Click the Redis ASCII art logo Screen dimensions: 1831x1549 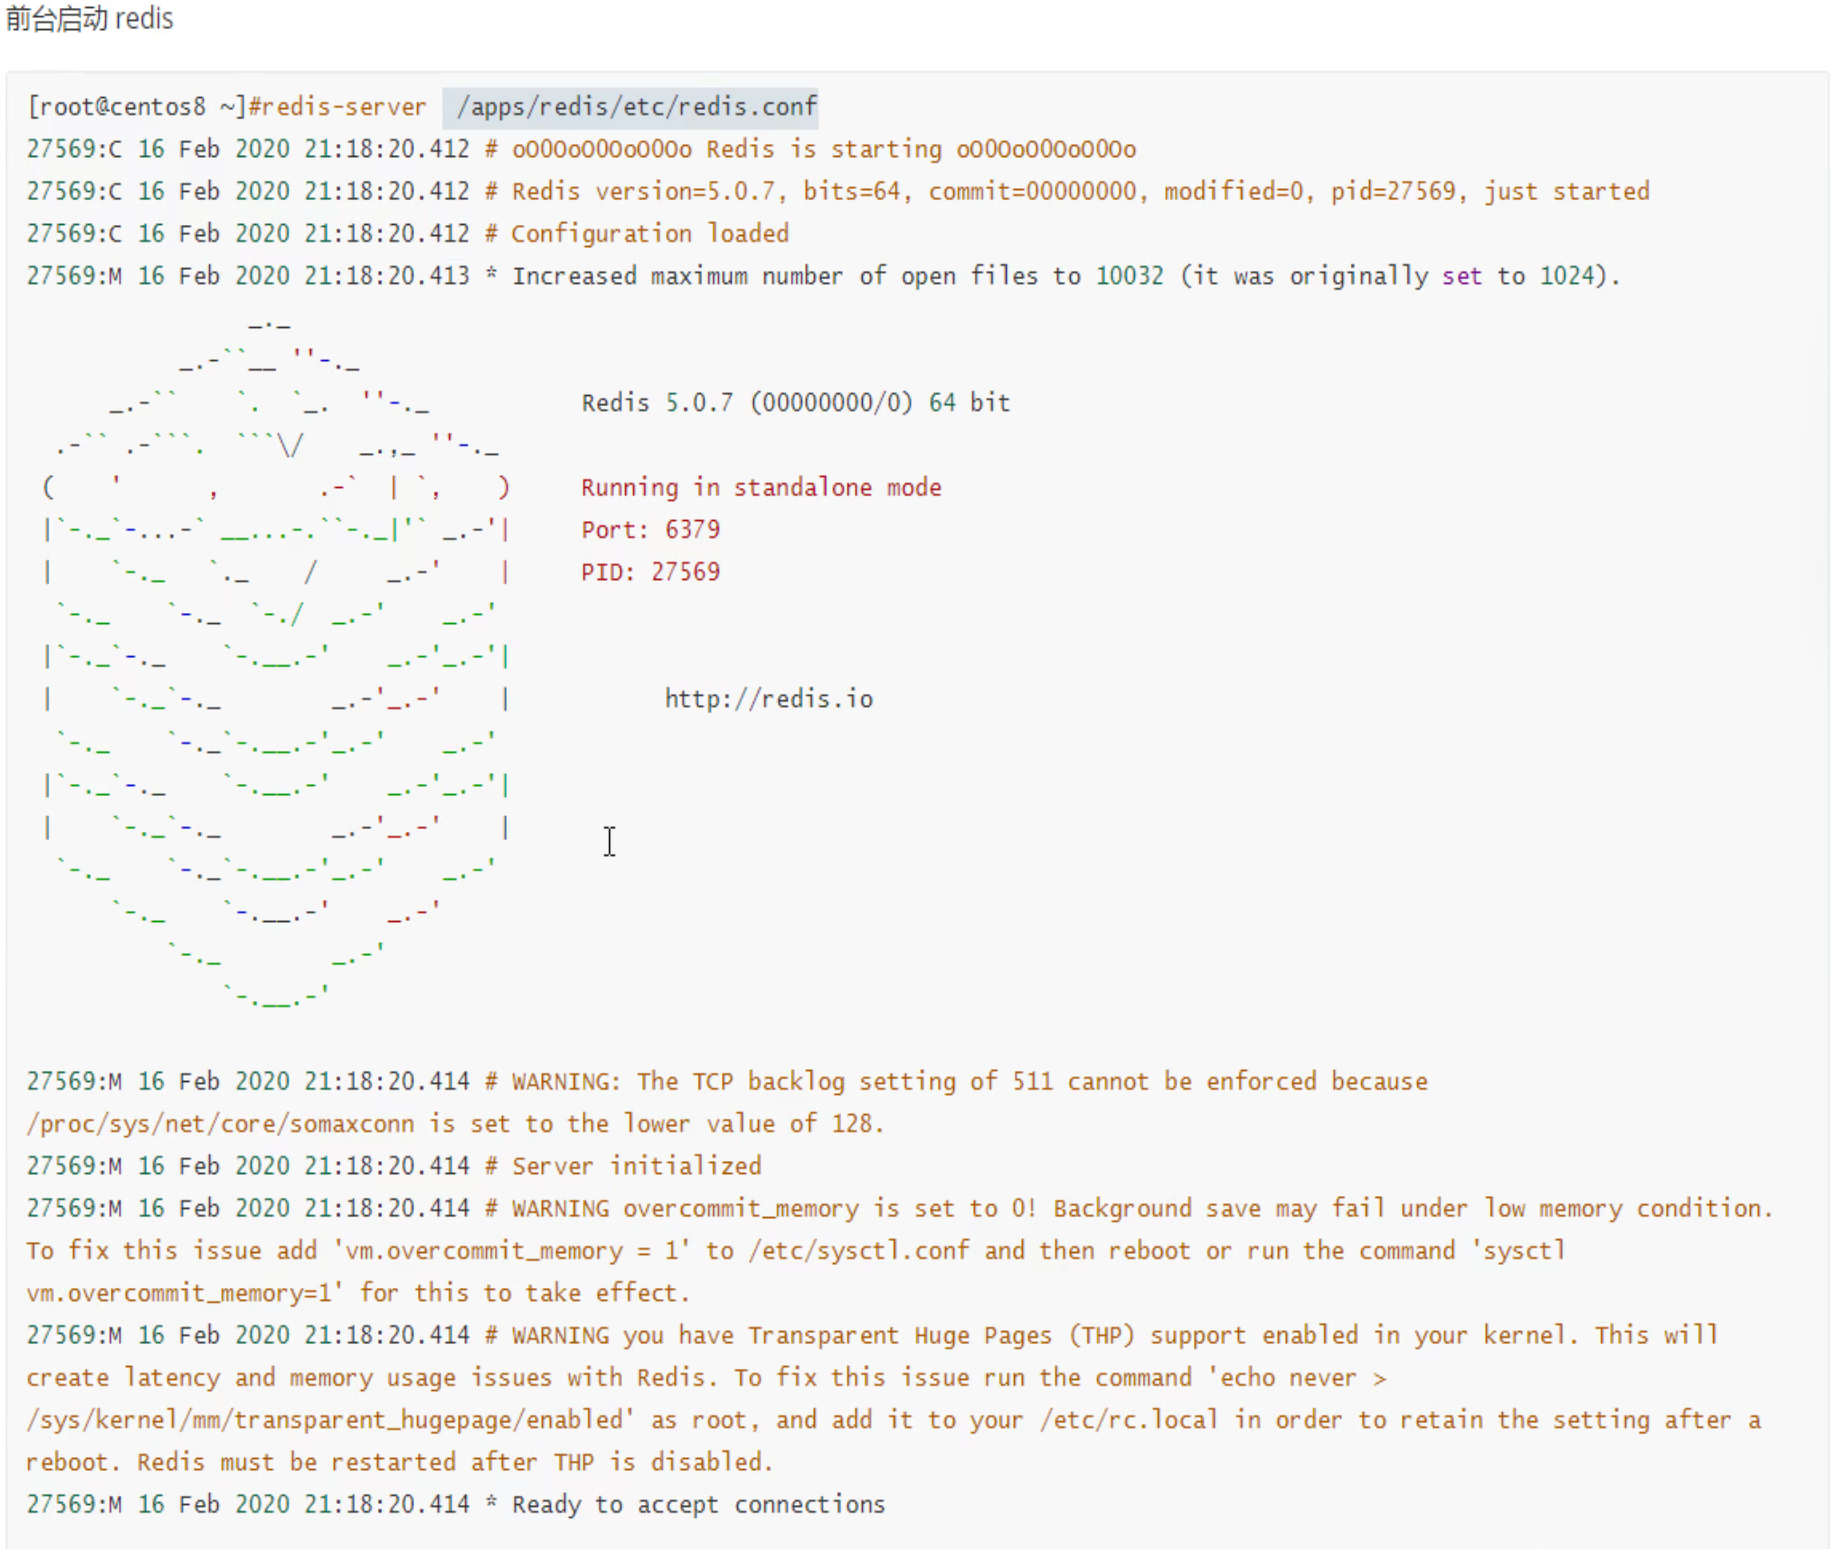click(276, 660)
